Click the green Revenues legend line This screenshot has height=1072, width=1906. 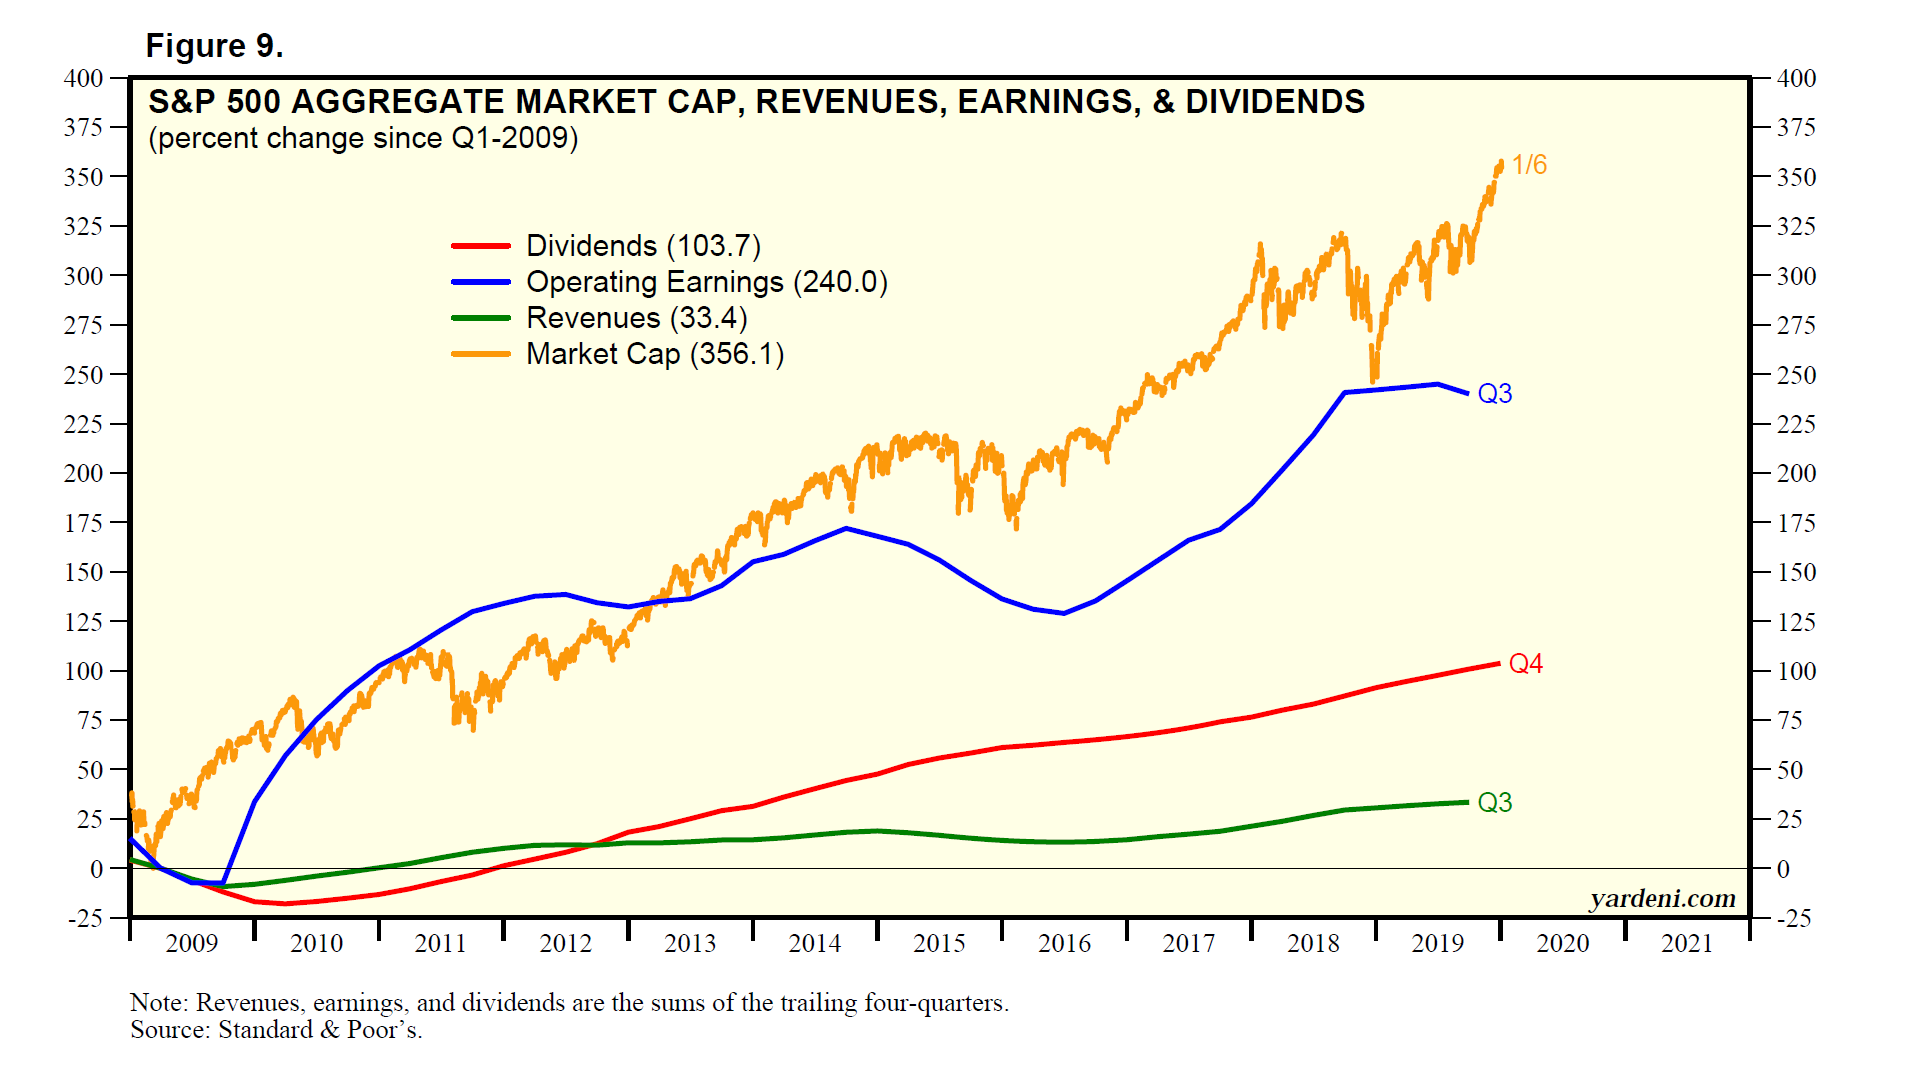point(480,318)
